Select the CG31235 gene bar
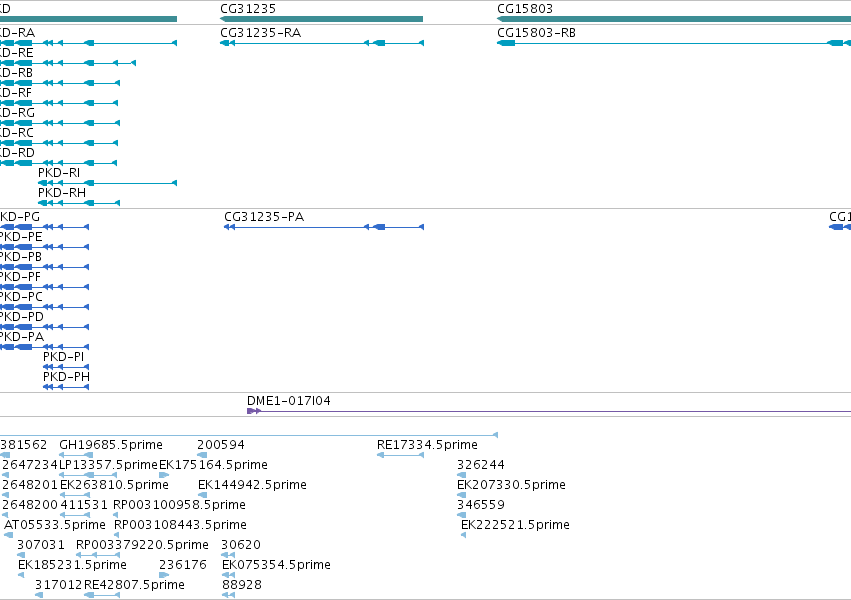 pyautogui.click(x=321, y=19)
